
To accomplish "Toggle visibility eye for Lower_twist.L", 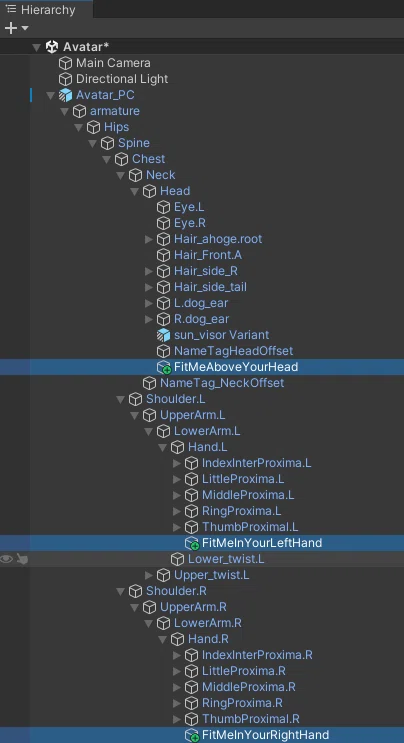I will [6, 559].
